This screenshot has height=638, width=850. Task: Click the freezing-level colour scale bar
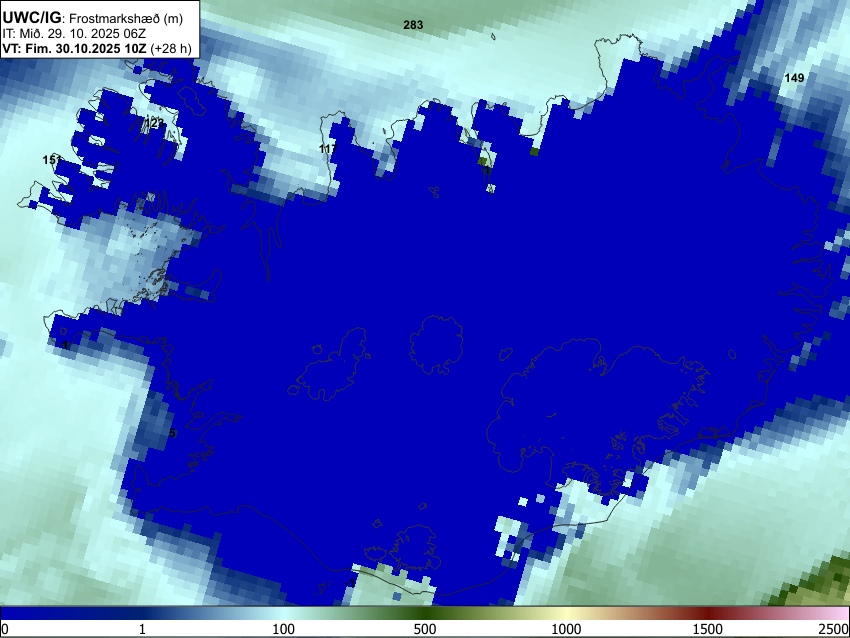click(425, 614)
